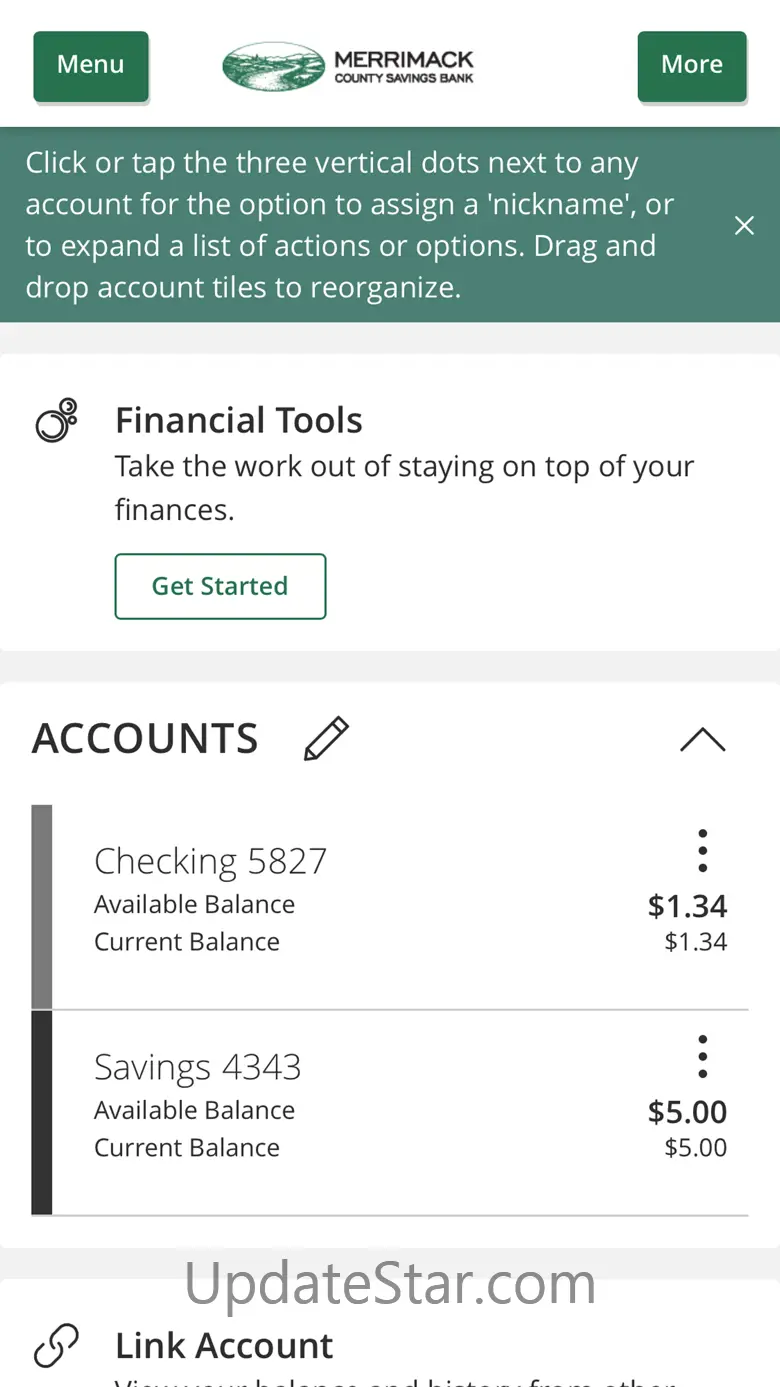Viewport: 780px width, 1387px height.
Task: Click the Merrimack County Savings Bank logo
Action: tap(348, 66)
